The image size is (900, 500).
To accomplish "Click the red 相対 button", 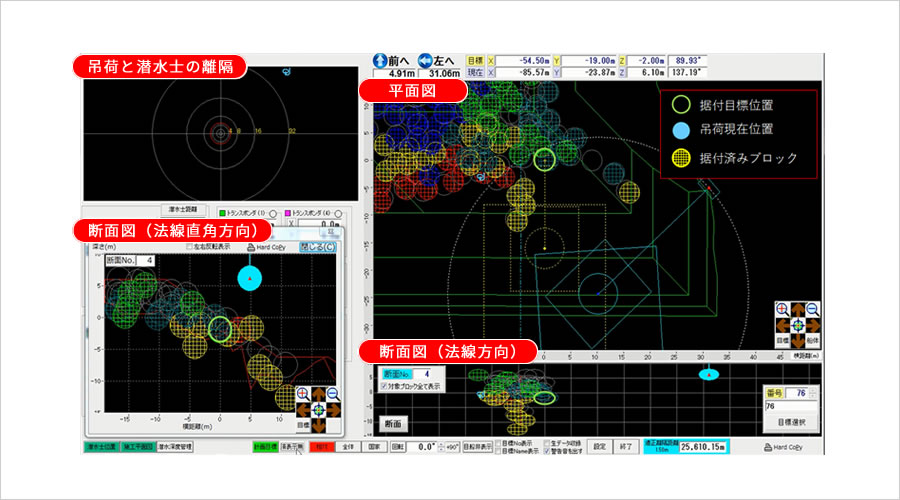I will coord(321,447).
